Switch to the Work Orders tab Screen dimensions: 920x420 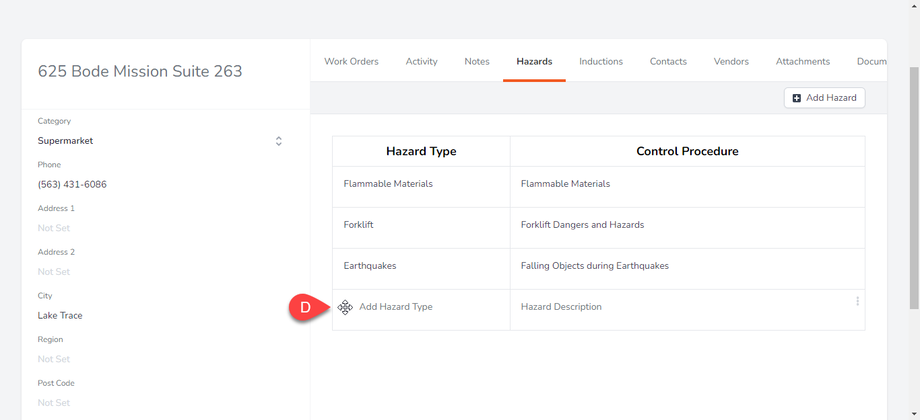click(x=351, y=62)
